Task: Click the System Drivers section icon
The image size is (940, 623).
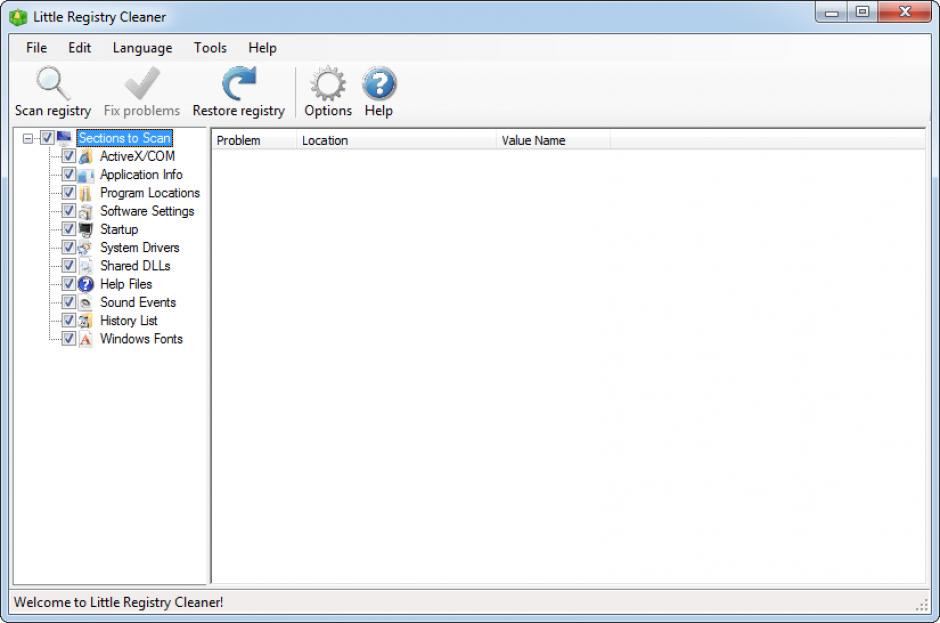Action: pyautogui.click(x=86, y=248)
